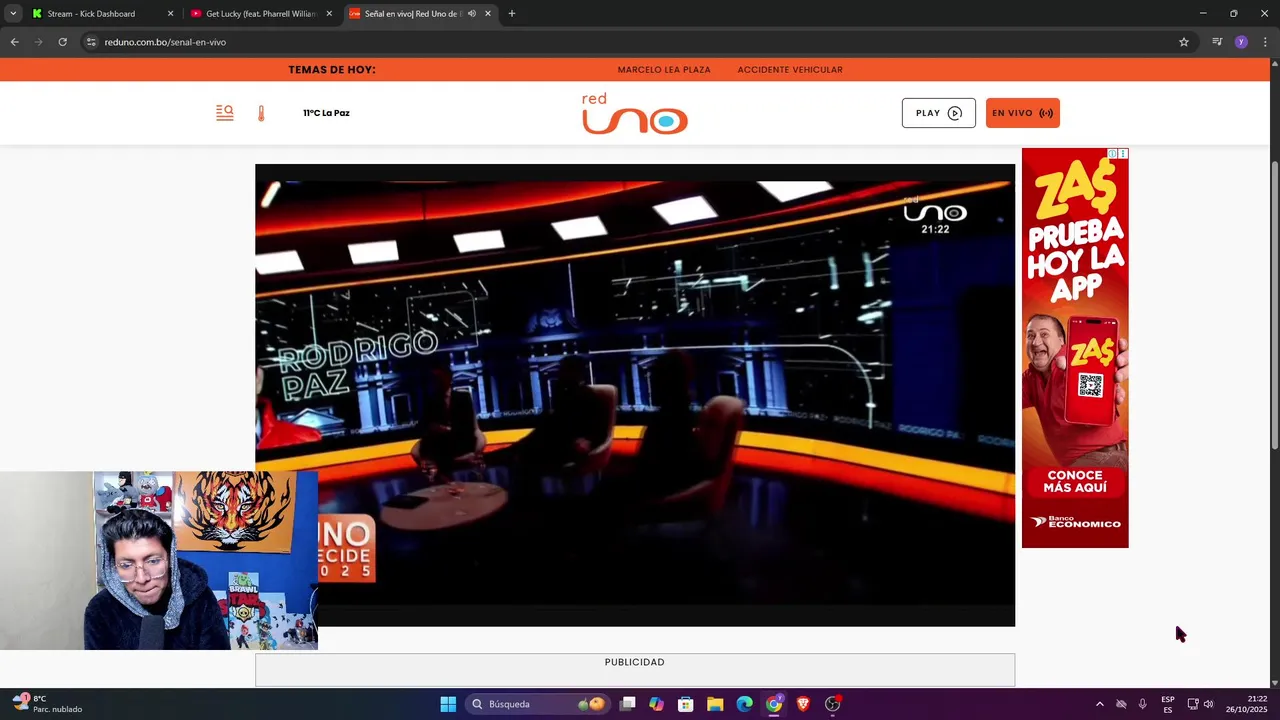Open Brave browser from taskbar
Viewport: 1280px width, 720px height.
tap(803, 704)
